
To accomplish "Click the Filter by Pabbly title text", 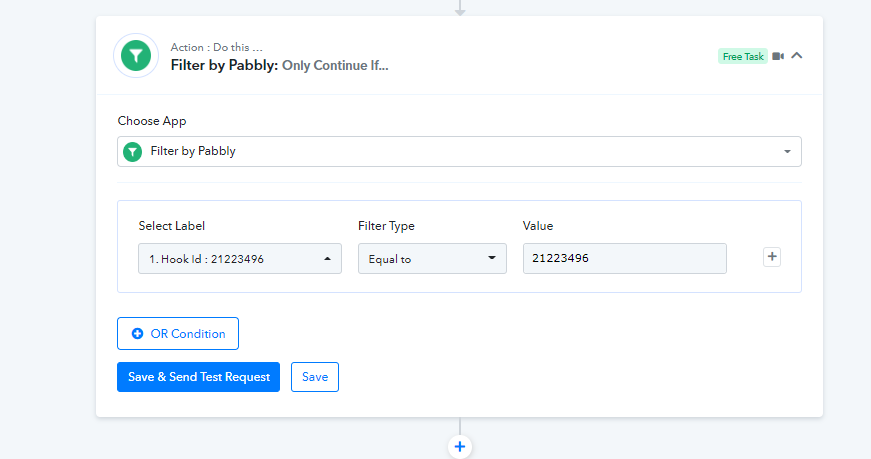I will click(x=224, y=65).
